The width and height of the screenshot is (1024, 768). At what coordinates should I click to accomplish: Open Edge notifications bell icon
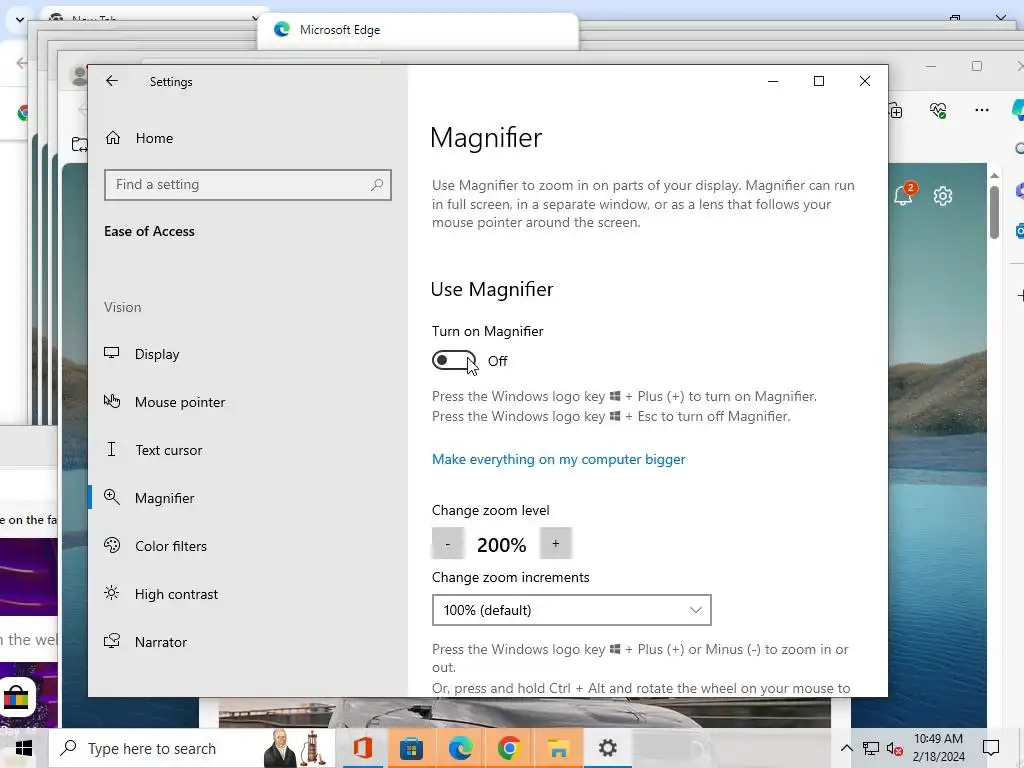[x=905, y=194]
